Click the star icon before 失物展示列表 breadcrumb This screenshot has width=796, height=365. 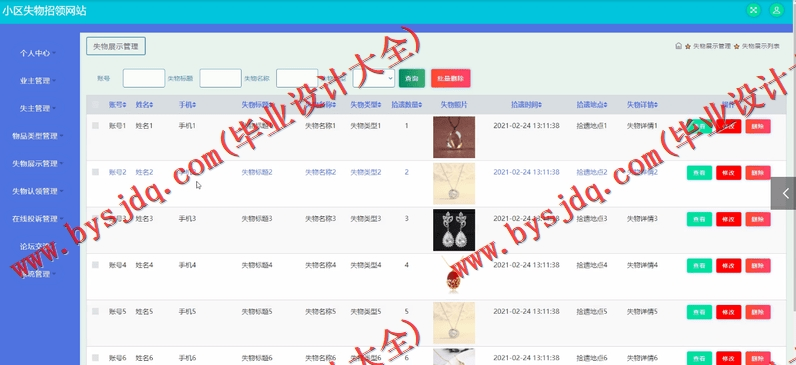pos(737,46)
